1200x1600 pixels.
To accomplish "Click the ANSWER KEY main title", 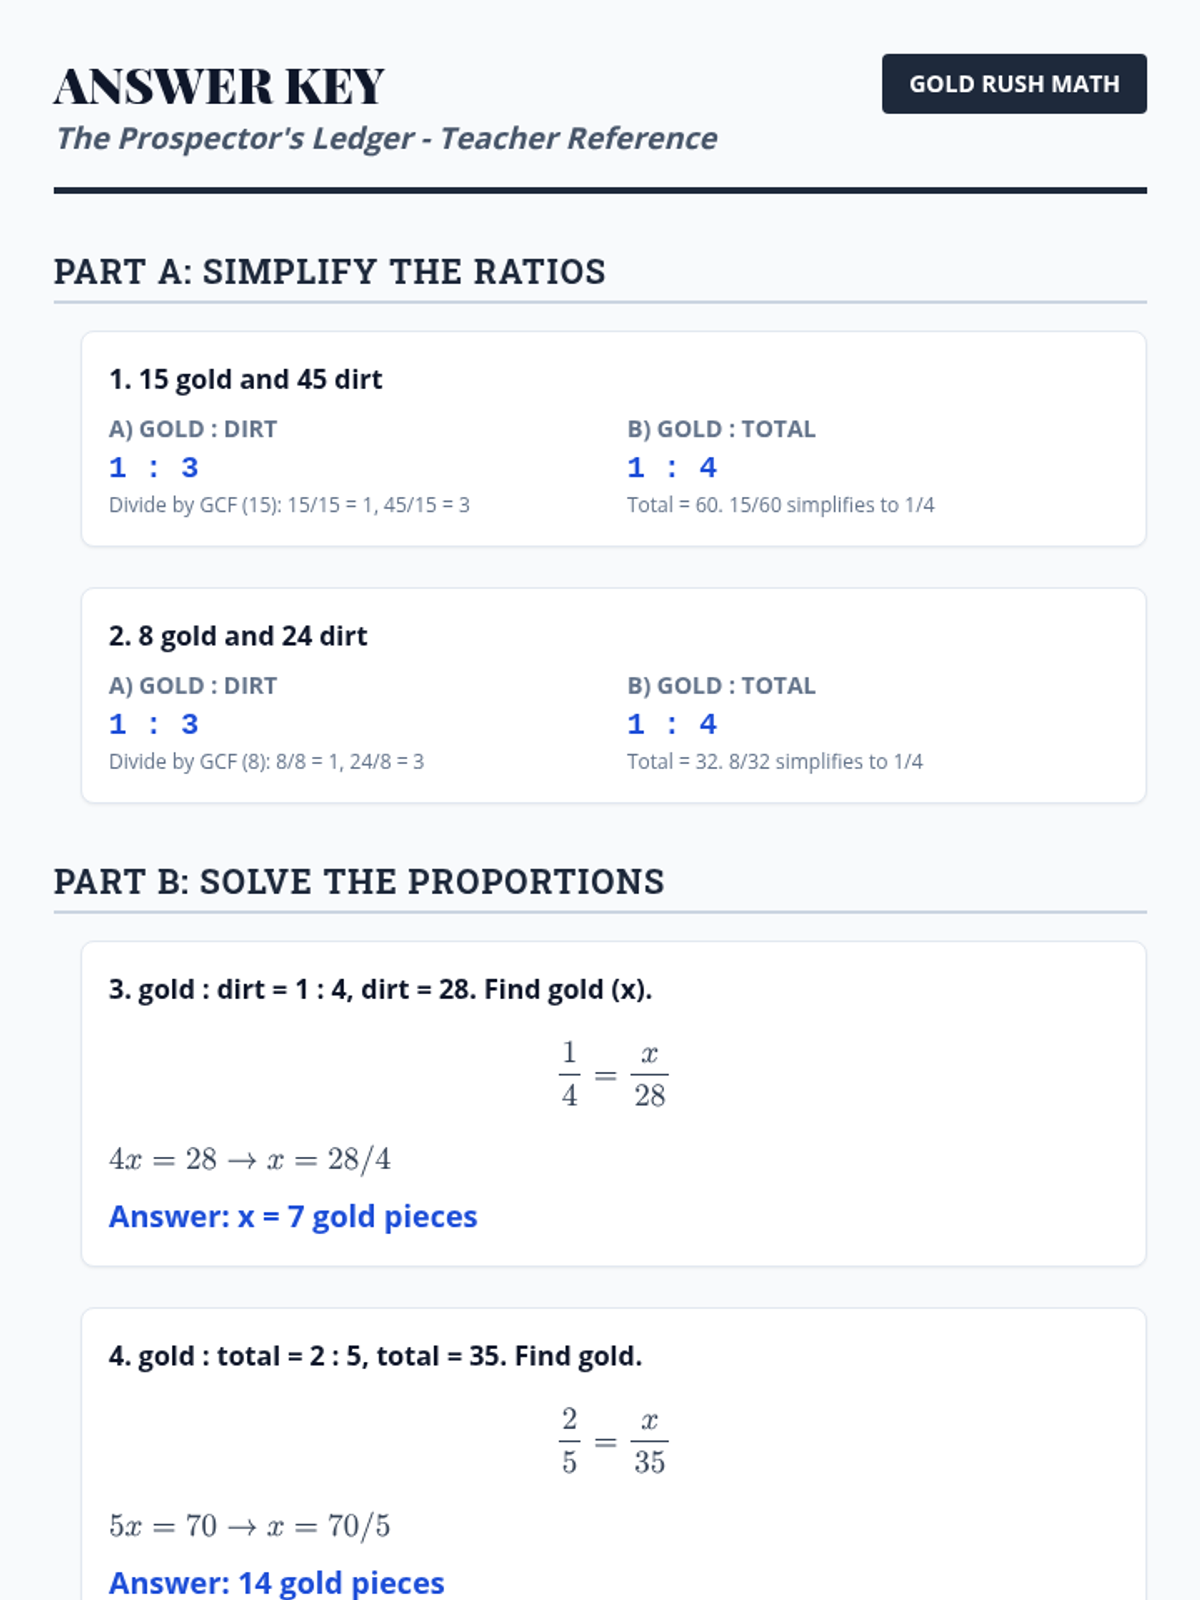I will (x=219, y=86).
